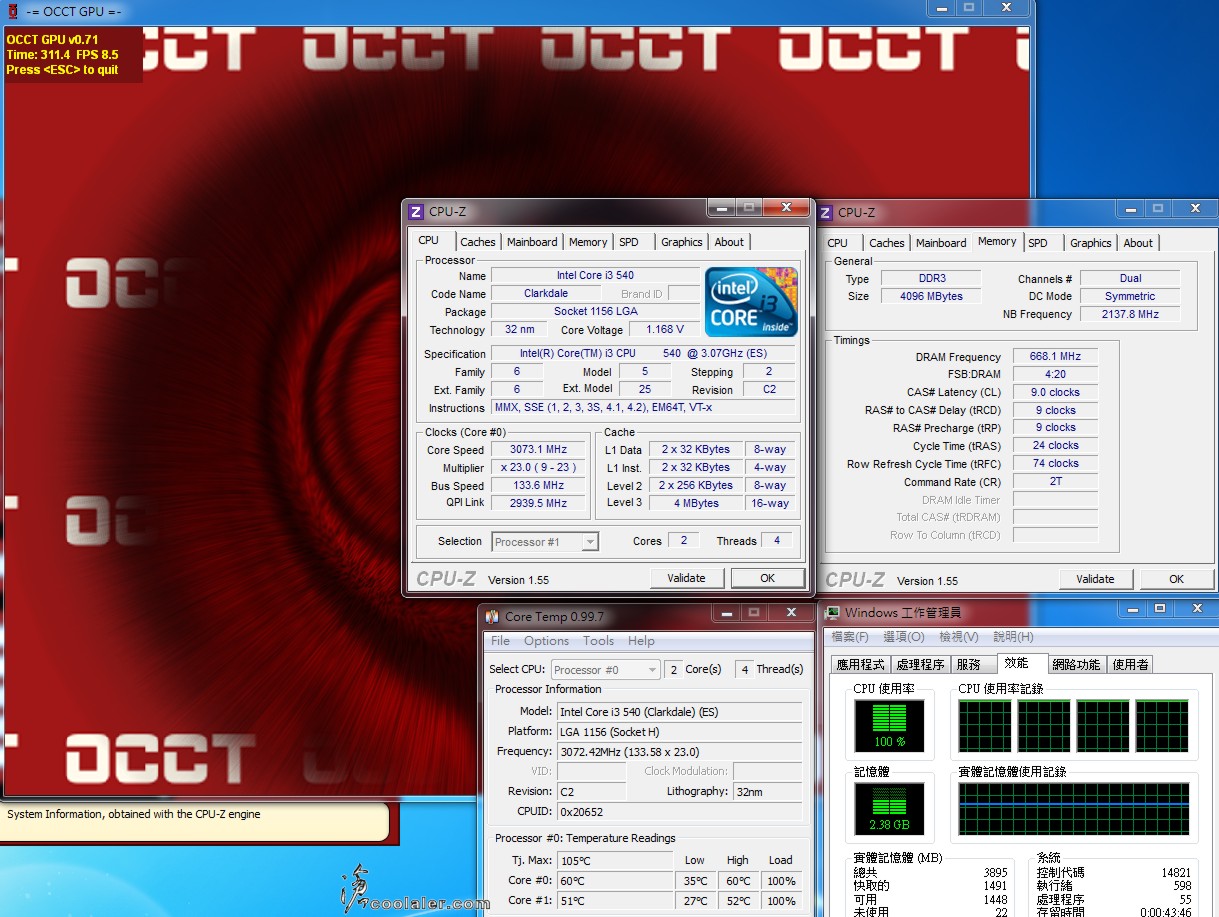Screen dimensions: 1219x917
Task: Switch to 應用程式 tab in Task Manager
Action: [x=860, y=664]
